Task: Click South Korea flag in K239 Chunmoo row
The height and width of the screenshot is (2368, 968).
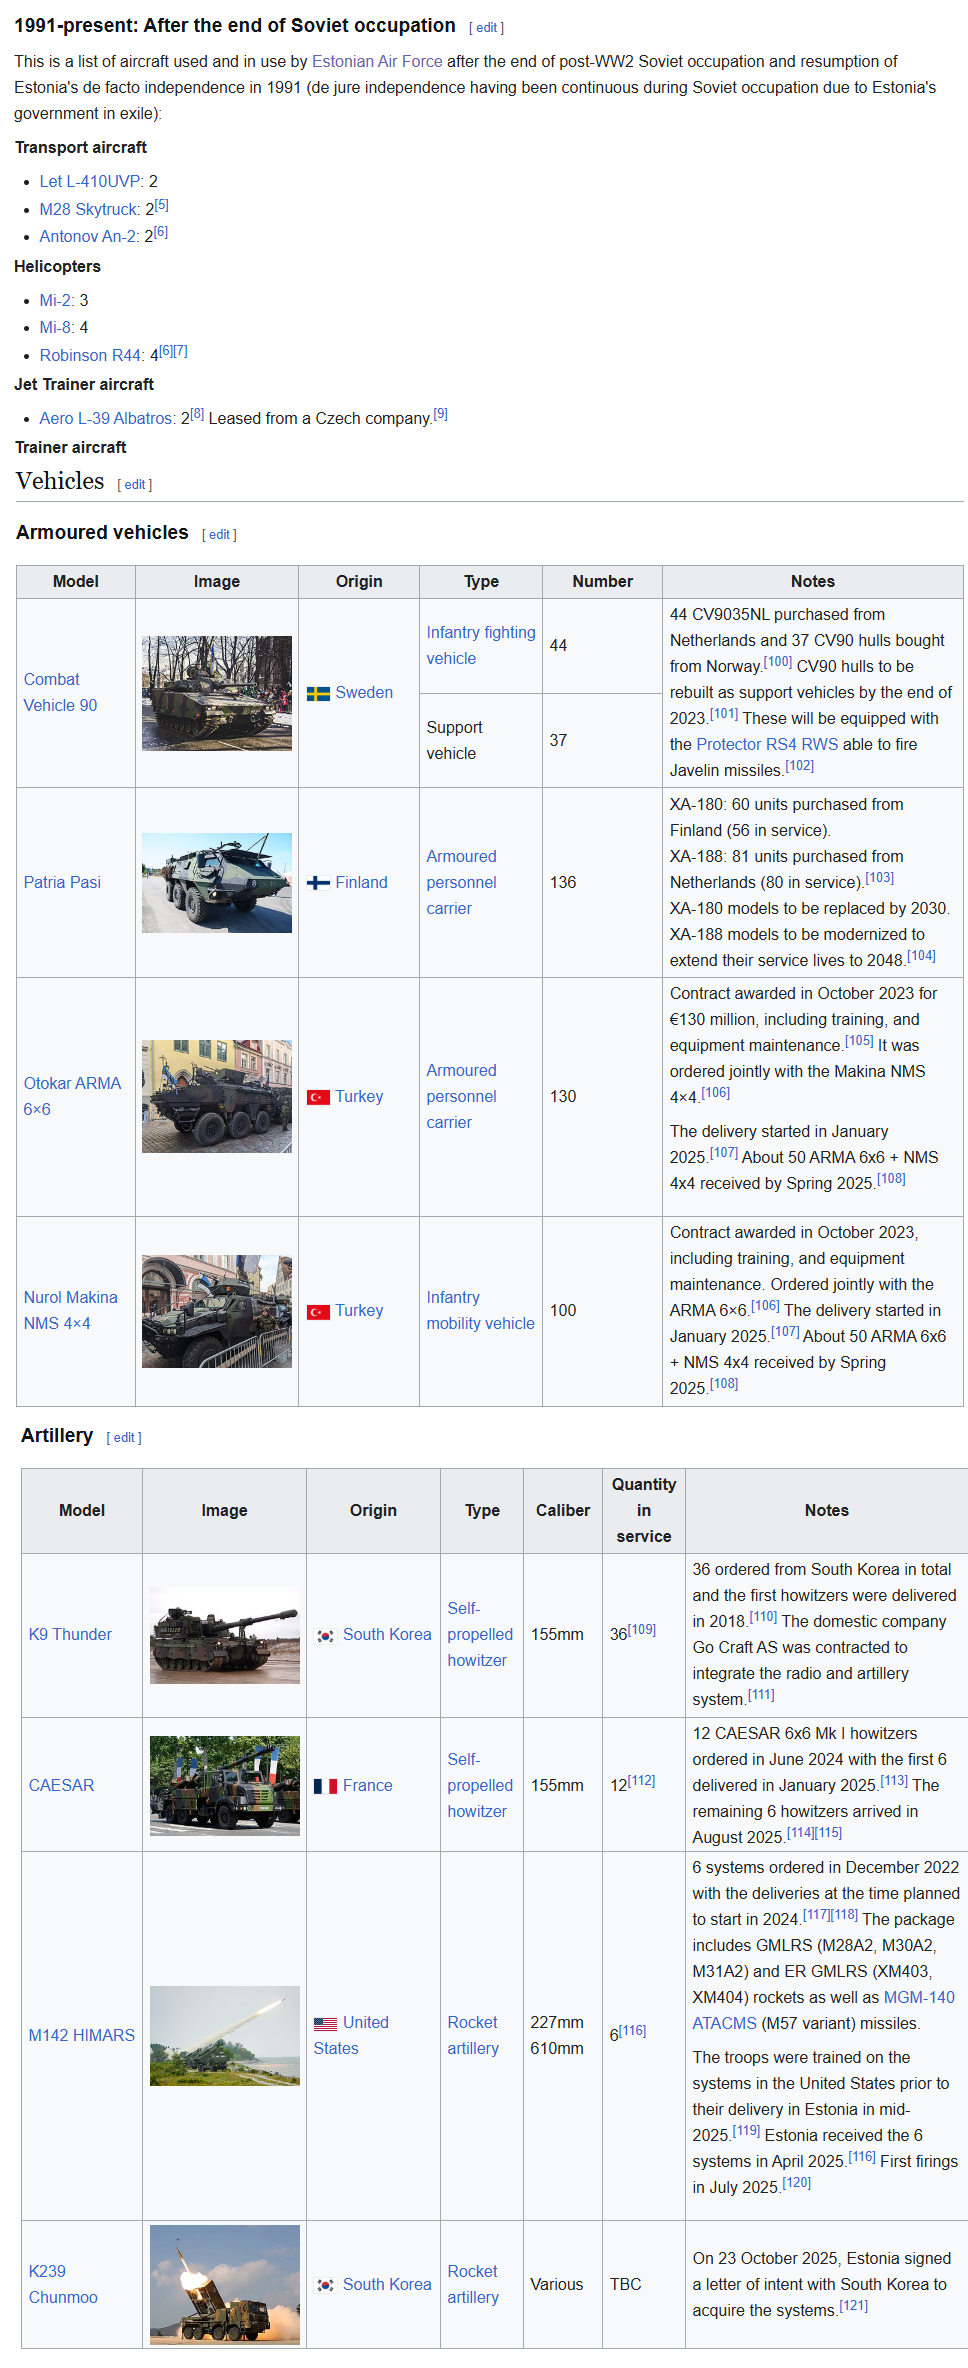Action: click(325, 2285)
